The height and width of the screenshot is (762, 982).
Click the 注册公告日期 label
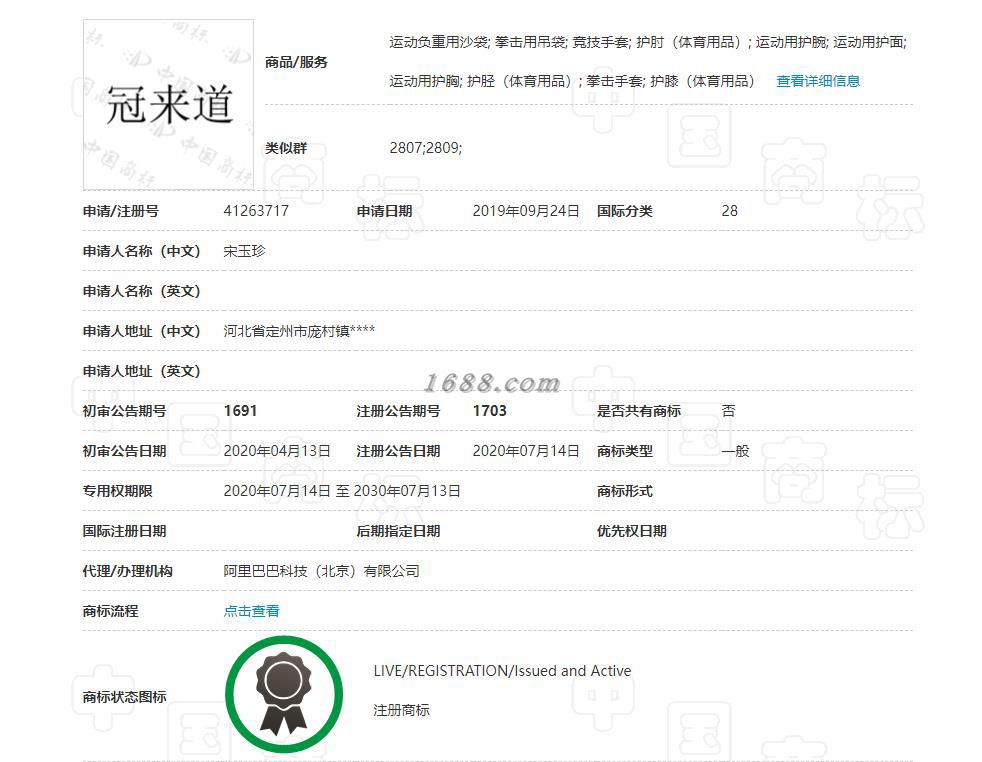pos(398,451)
